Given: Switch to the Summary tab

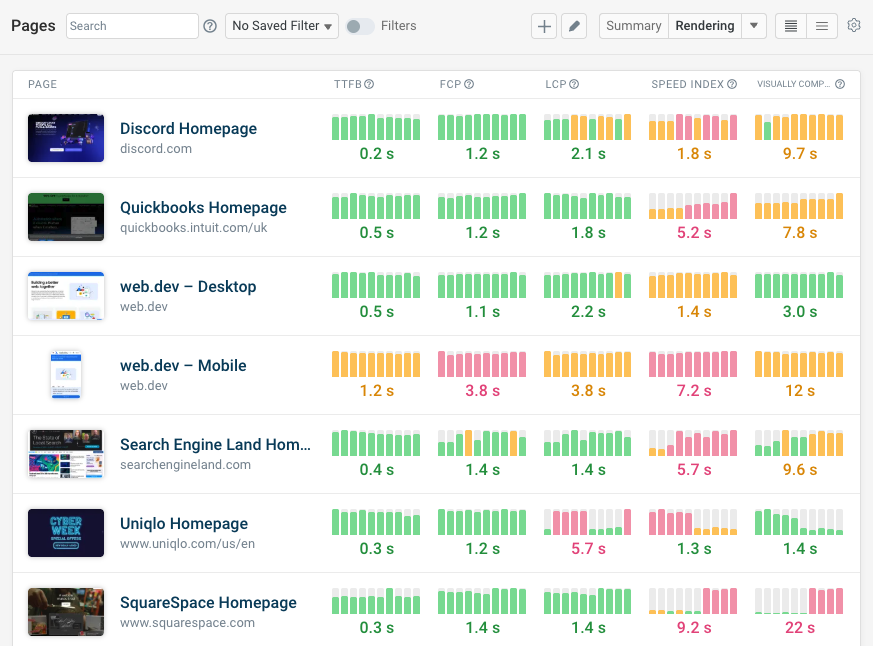Looking at the screenshot, I should tap(632, 26).
